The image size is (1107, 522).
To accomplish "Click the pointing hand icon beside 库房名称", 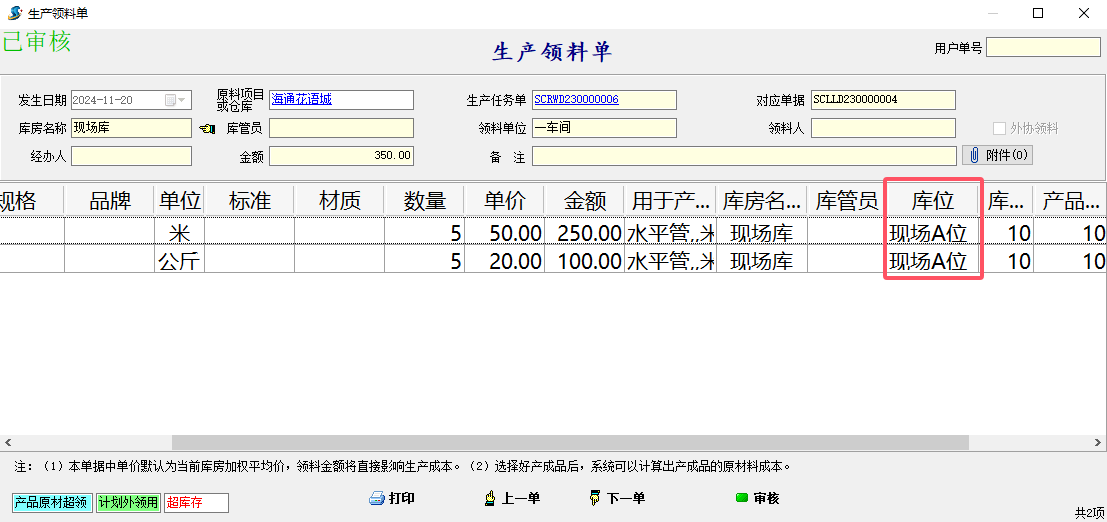I will (x=207, y=128).
